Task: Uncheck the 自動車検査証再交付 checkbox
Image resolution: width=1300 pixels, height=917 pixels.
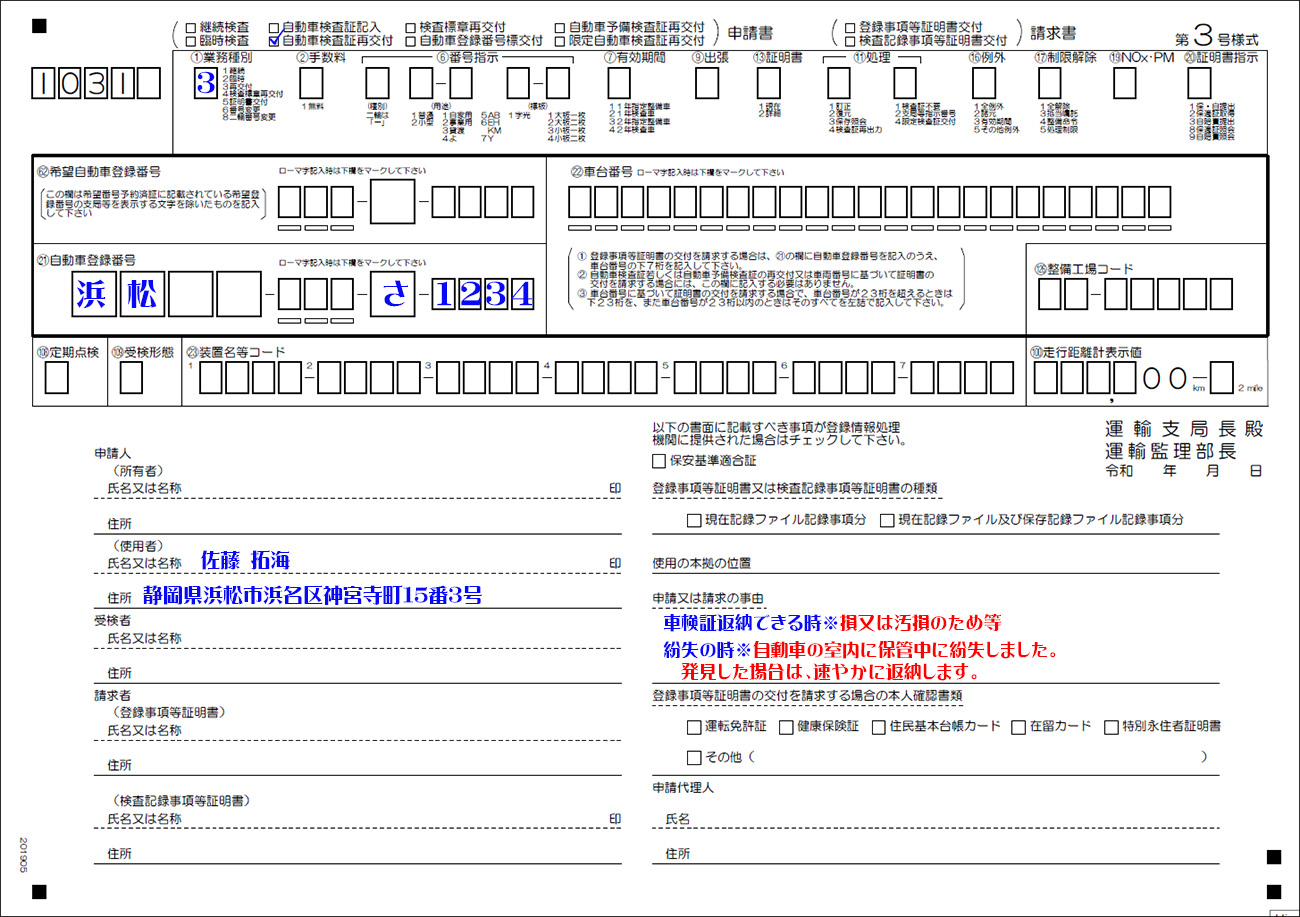Action: pyautogui.click(x=274, y=42)
